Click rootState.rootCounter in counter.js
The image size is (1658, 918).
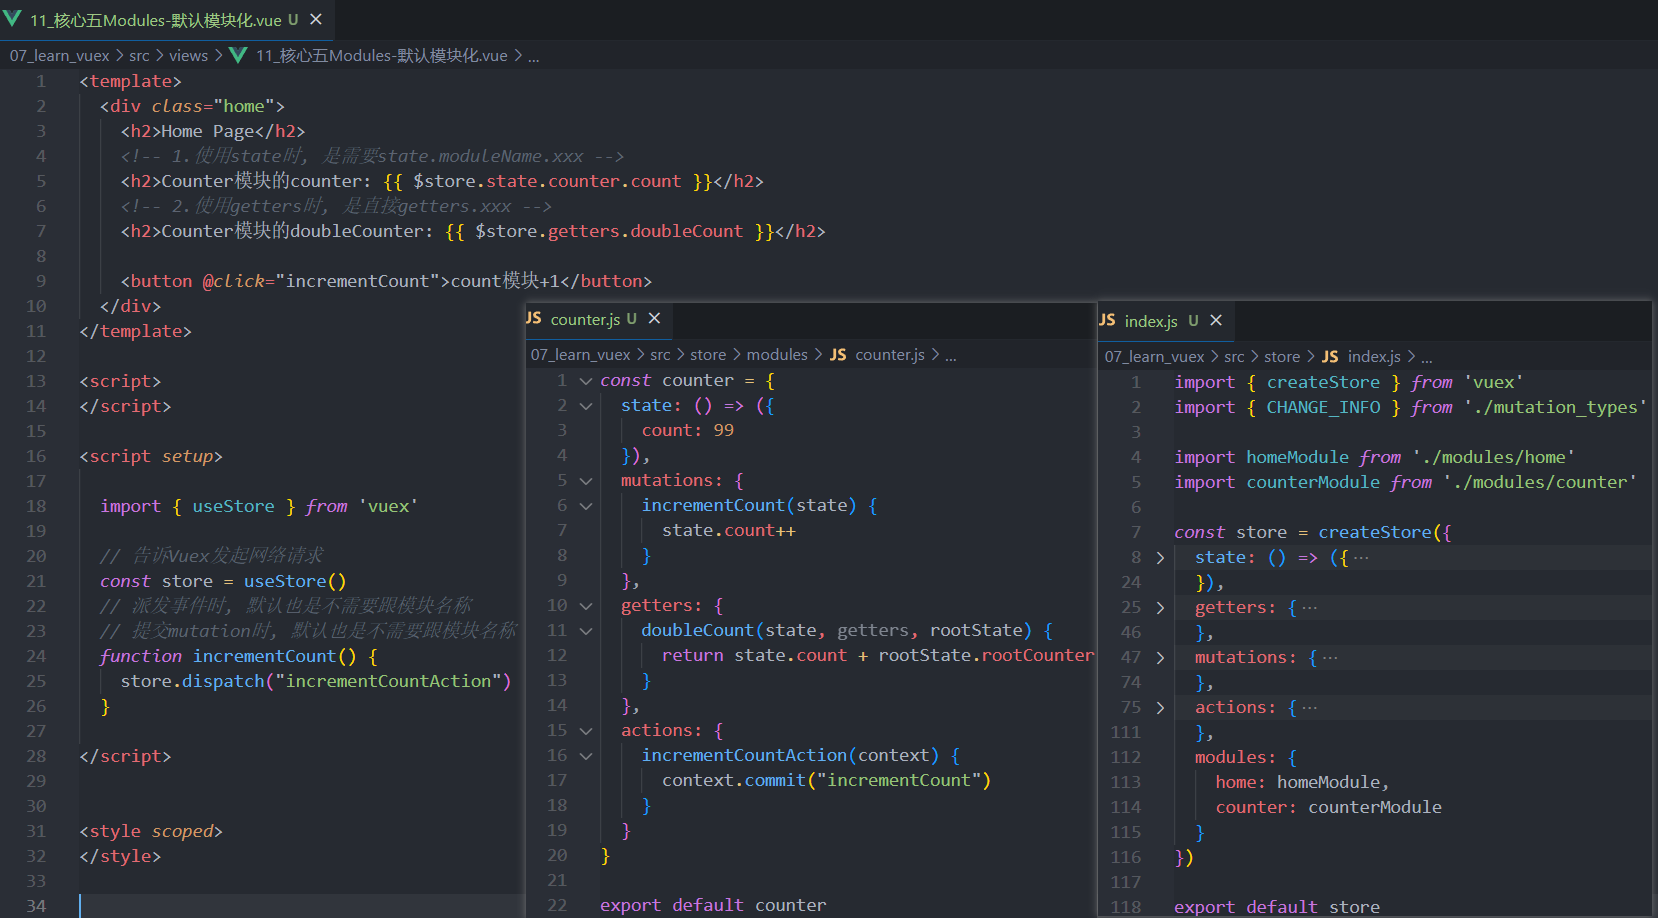click(986, 655)
